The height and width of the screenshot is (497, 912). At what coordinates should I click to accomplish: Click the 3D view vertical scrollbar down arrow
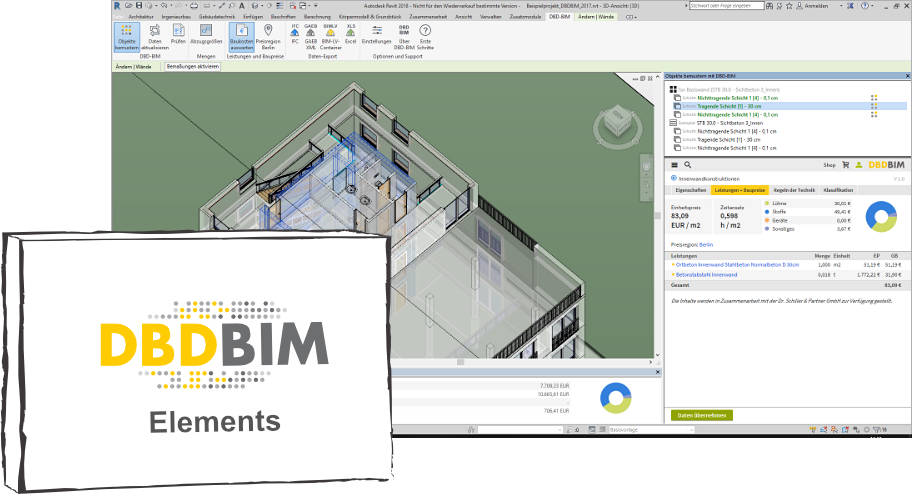[658, 354]
